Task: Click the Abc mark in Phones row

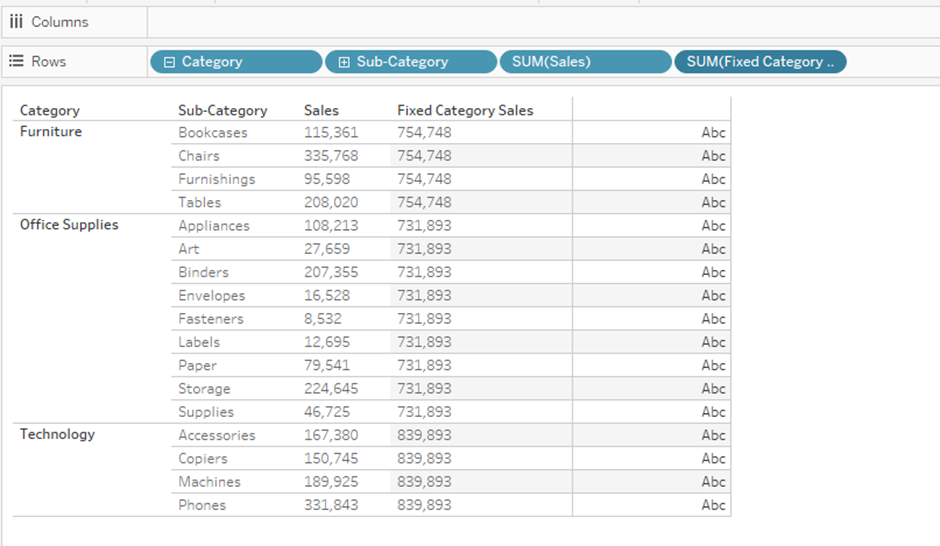Action: [713, 505]
